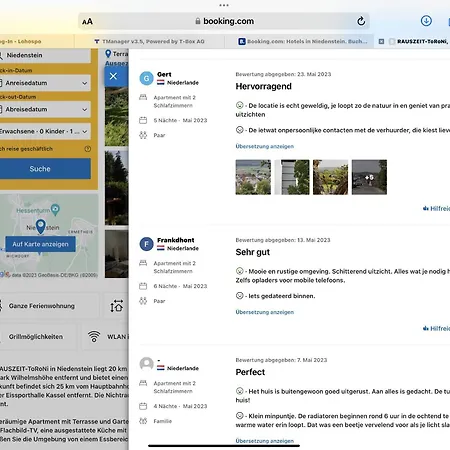Screen dimensions: 450x450
Task: Click the booking.com address bar
Action: click(224, 21)
